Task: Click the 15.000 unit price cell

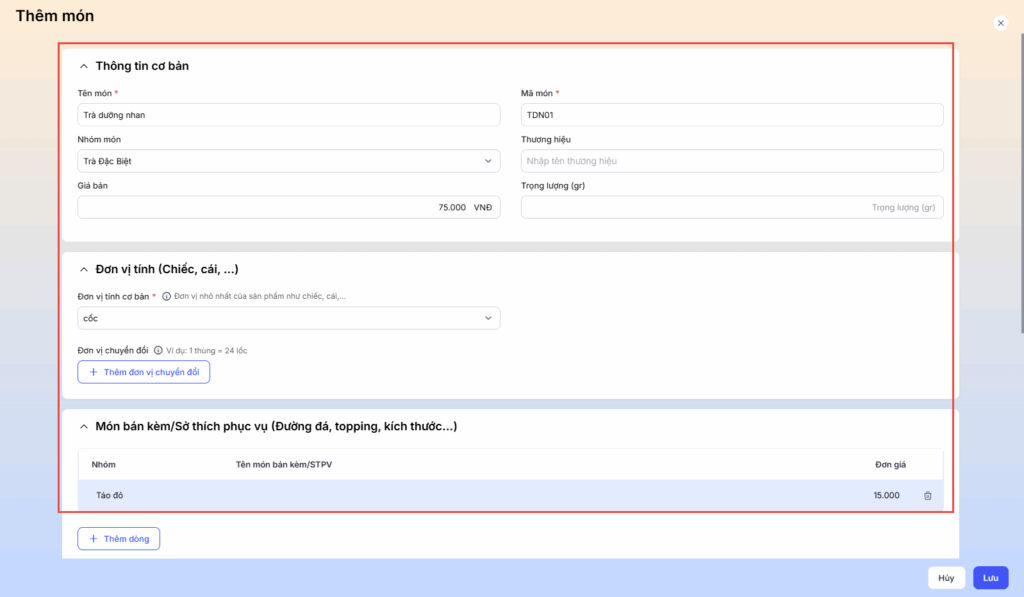Action: [x=885, y=496]
